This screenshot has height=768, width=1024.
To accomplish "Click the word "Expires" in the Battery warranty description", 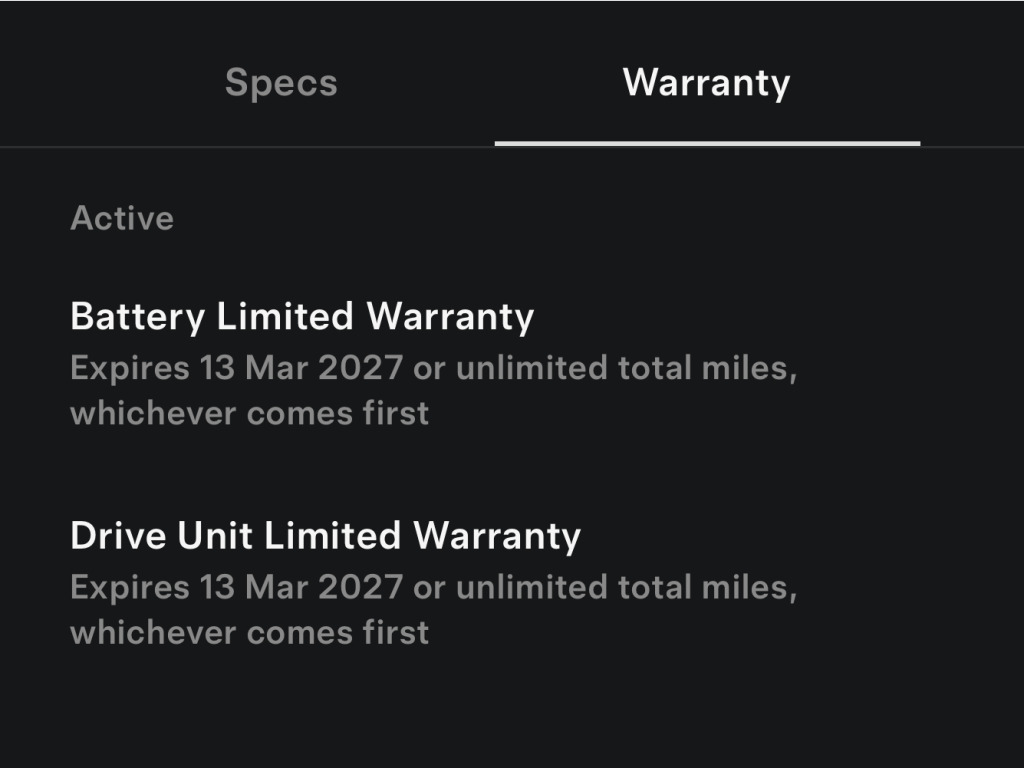I will (129, 368).
